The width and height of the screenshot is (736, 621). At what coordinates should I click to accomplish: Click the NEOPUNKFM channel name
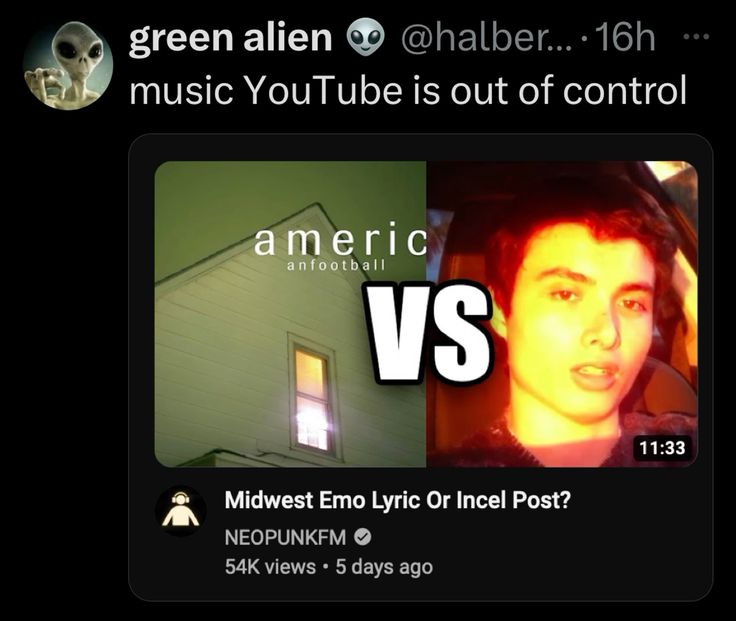click(285, 537)
